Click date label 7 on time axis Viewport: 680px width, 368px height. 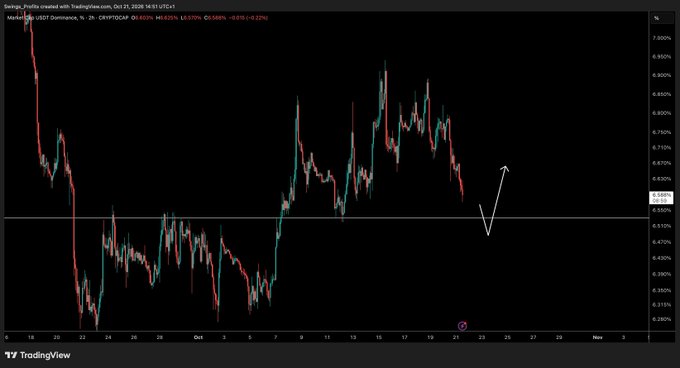tap(275, 337)
